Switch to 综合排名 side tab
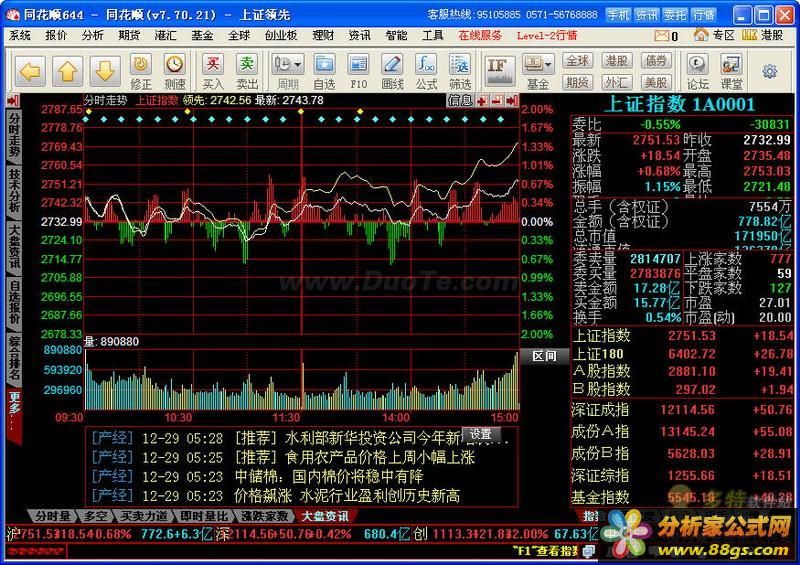 pos(14,359)
